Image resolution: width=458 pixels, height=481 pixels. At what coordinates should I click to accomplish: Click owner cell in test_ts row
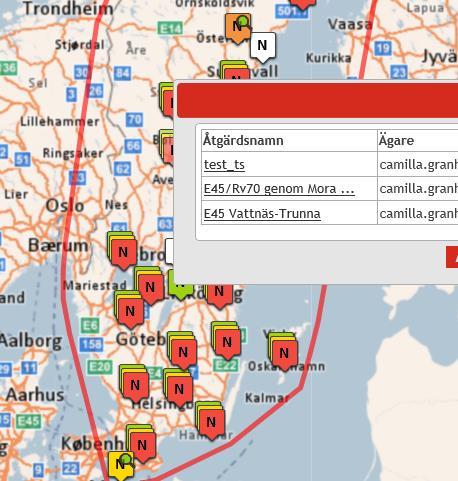(x=418, y=165)
